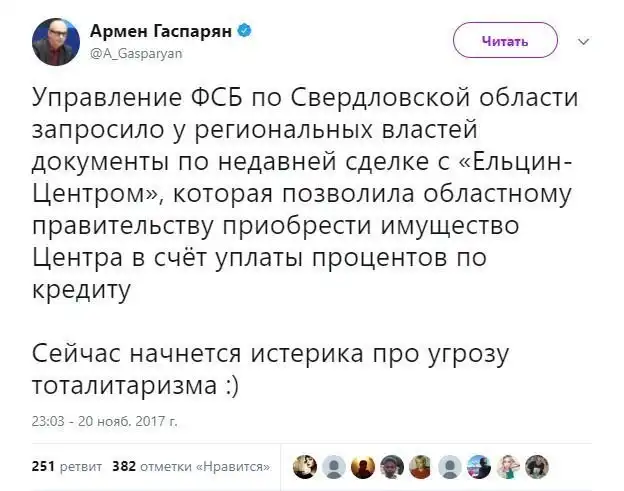Viewport: 624px width, 491px height.
Task: Click the sixth liker avatar in row
Action: pos(452,466)
